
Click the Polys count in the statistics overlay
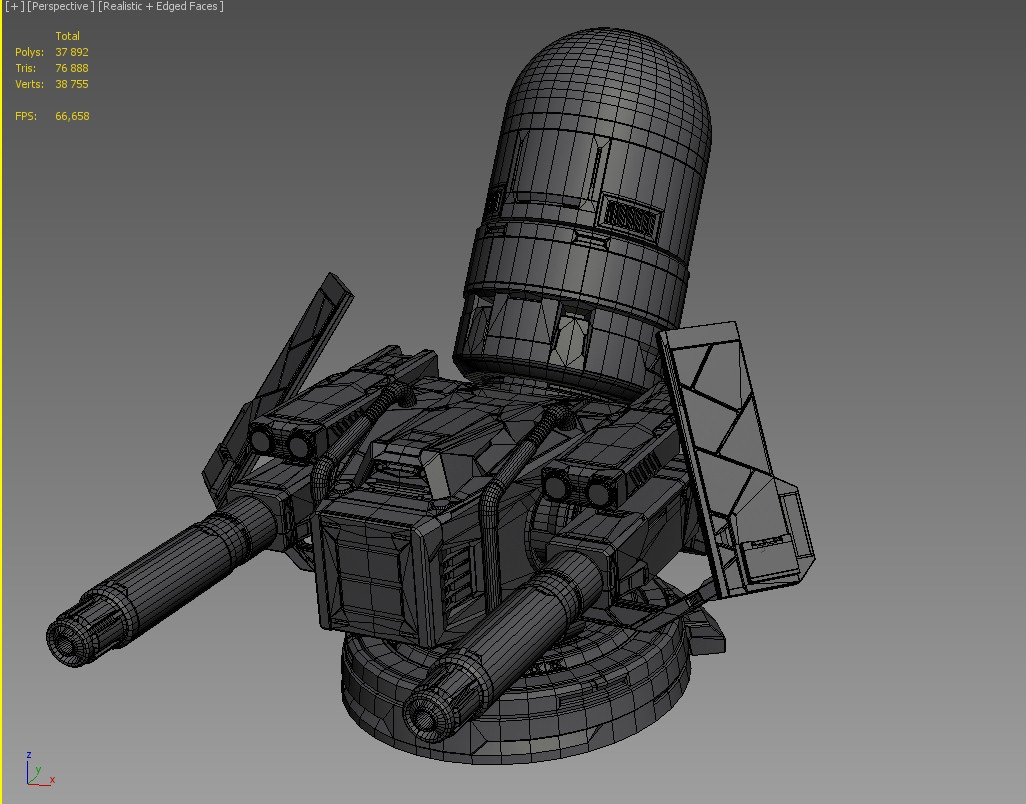pyautogui.click(x=29, y=51)
